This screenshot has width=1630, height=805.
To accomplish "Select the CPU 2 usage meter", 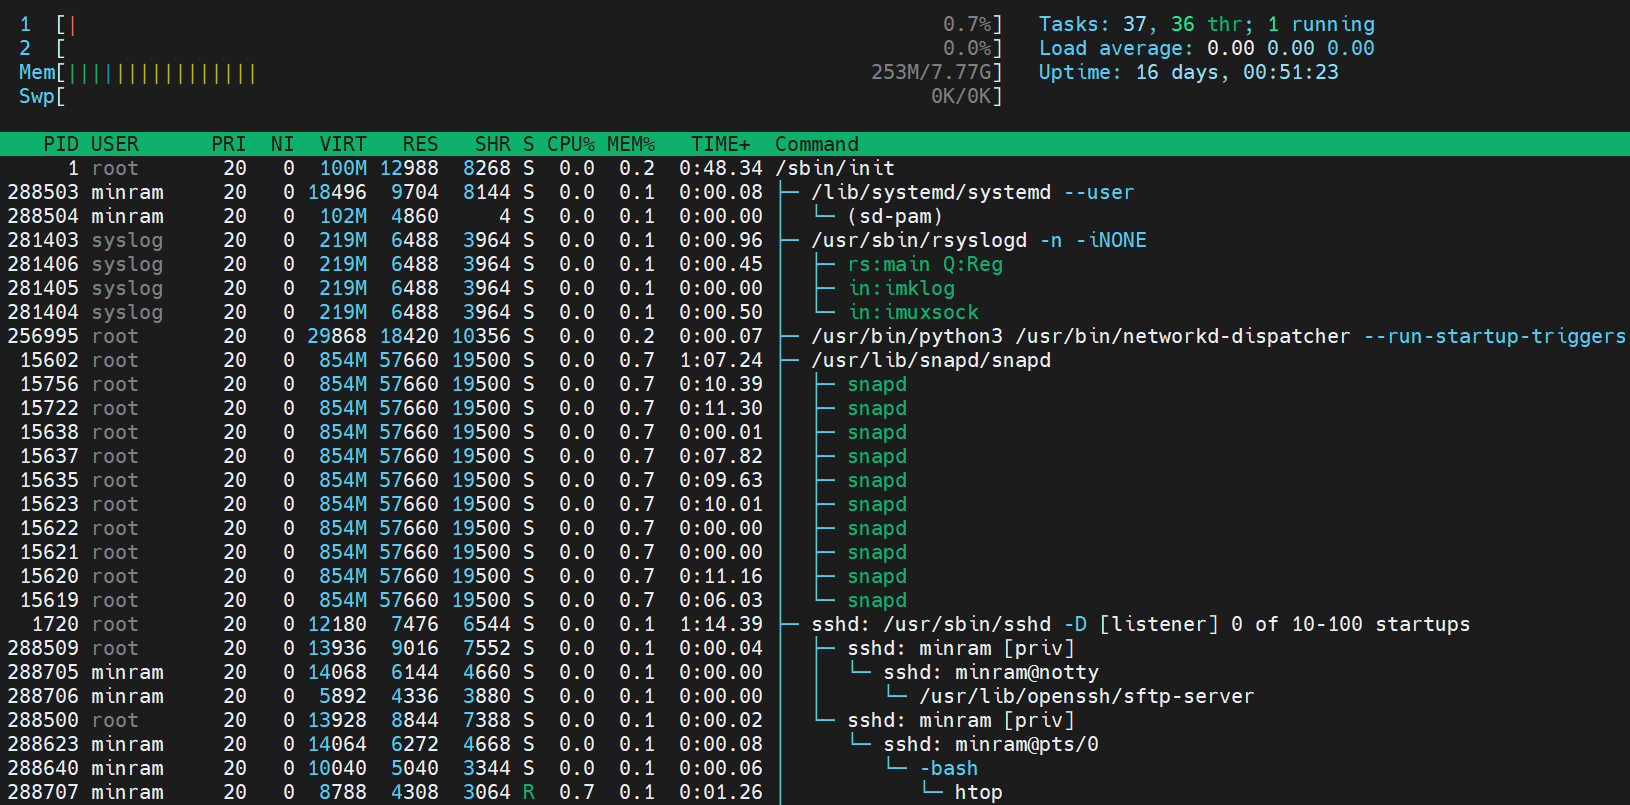I will pyautogui.click(x=511, y=48).
